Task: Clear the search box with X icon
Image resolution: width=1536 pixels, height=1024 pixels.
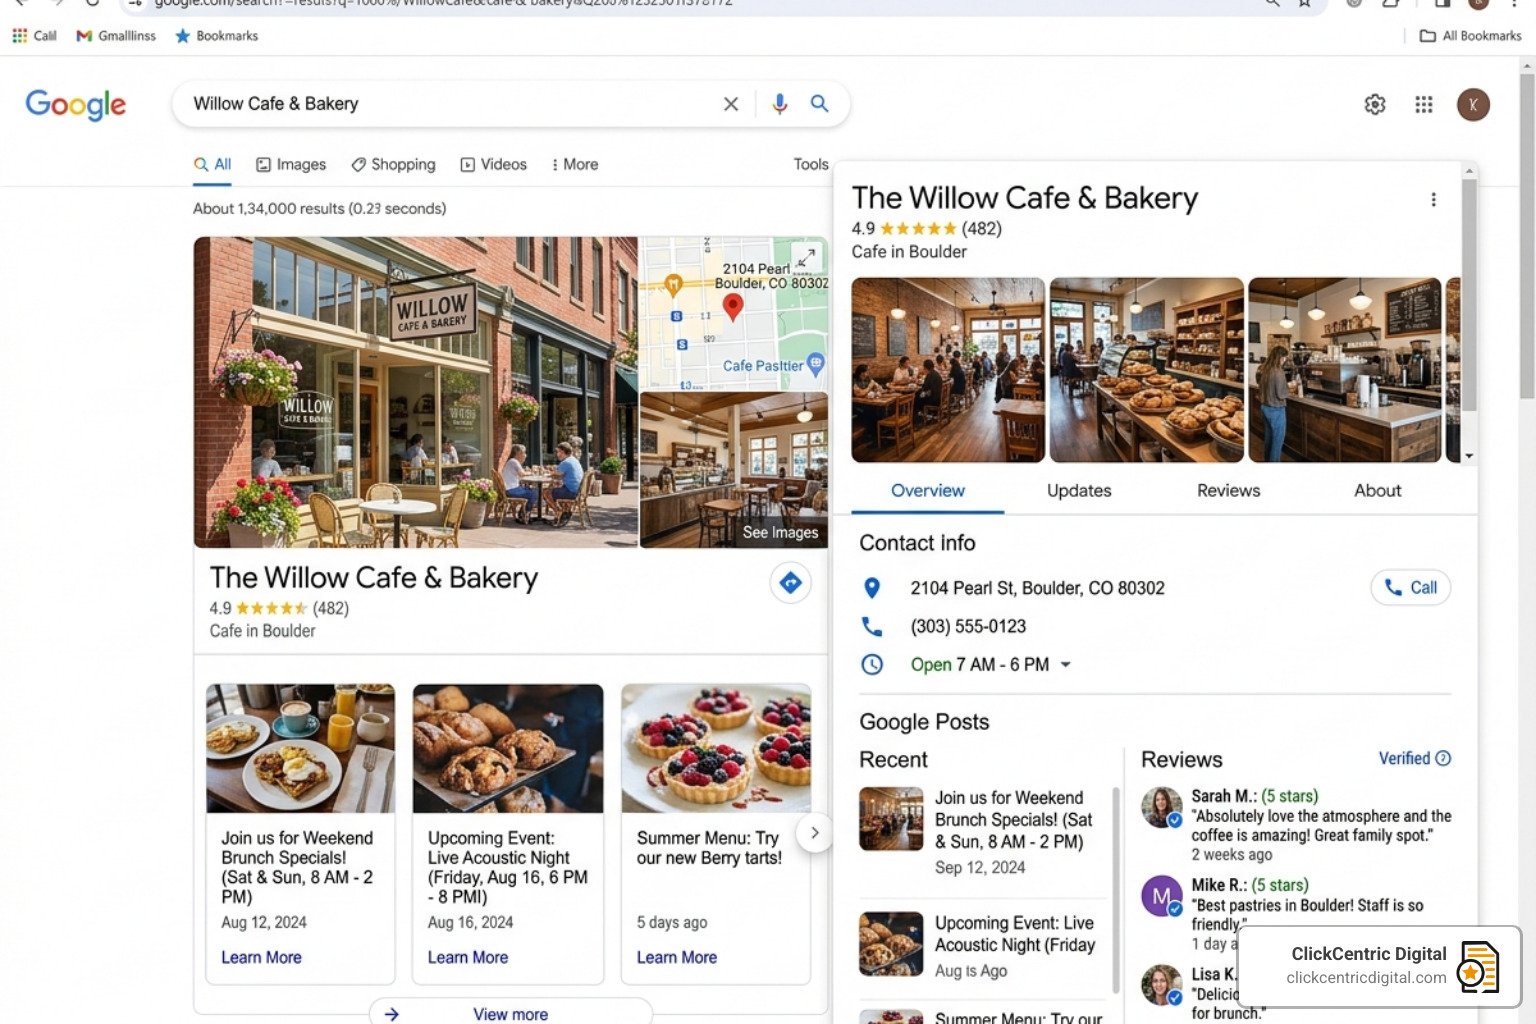Action: click(x=731, y=104)
